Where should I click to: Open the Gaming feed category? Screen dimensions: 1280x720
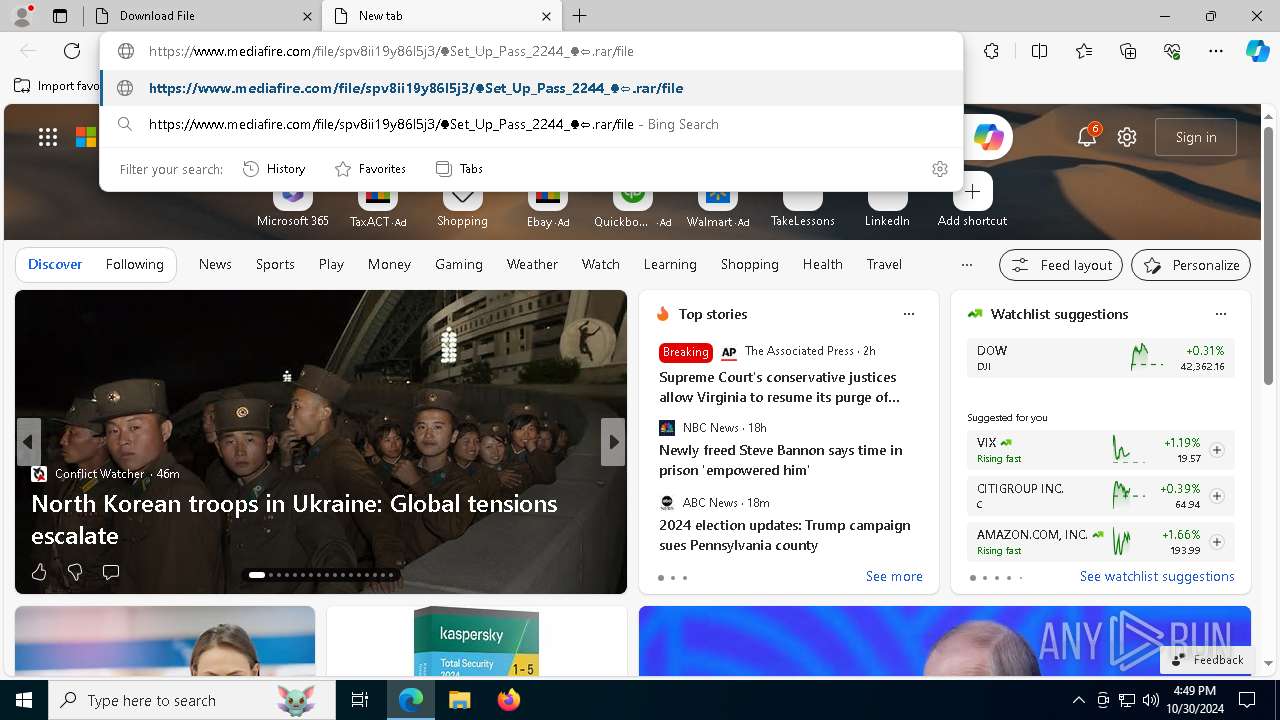(x=459, y=264)
